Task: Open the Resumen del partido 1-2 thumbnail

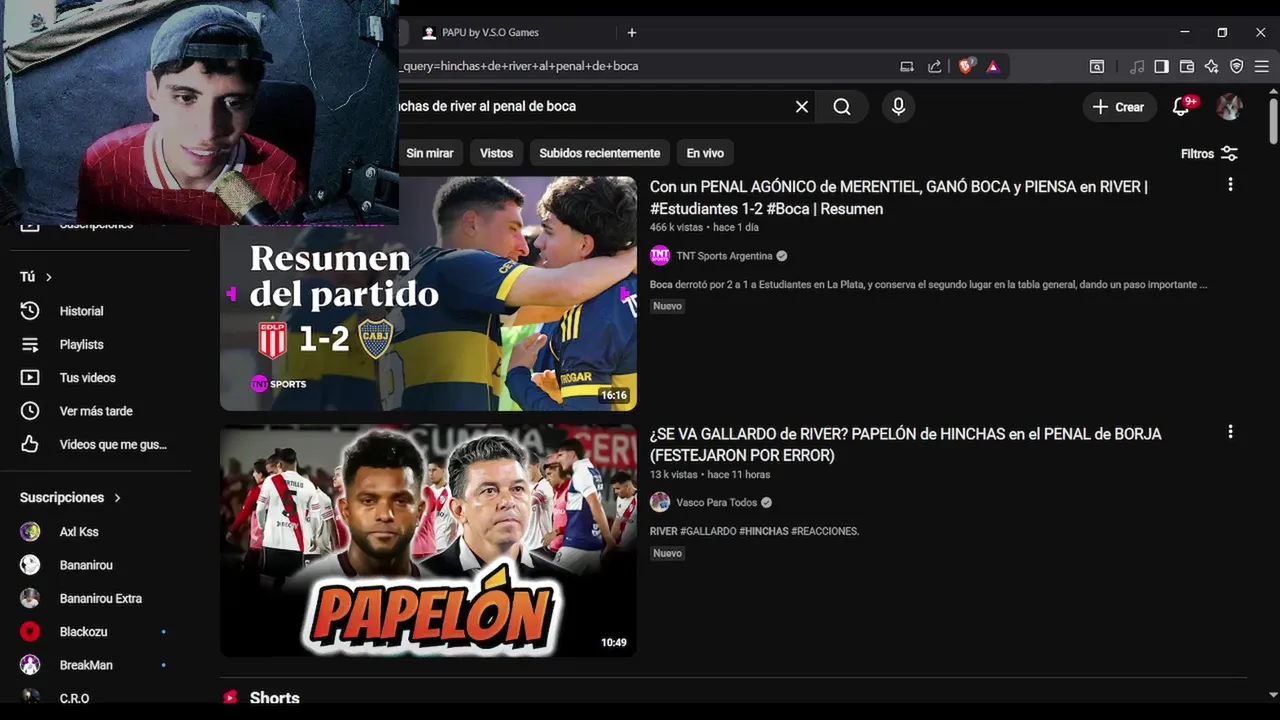Action: [x=428, y=294]
